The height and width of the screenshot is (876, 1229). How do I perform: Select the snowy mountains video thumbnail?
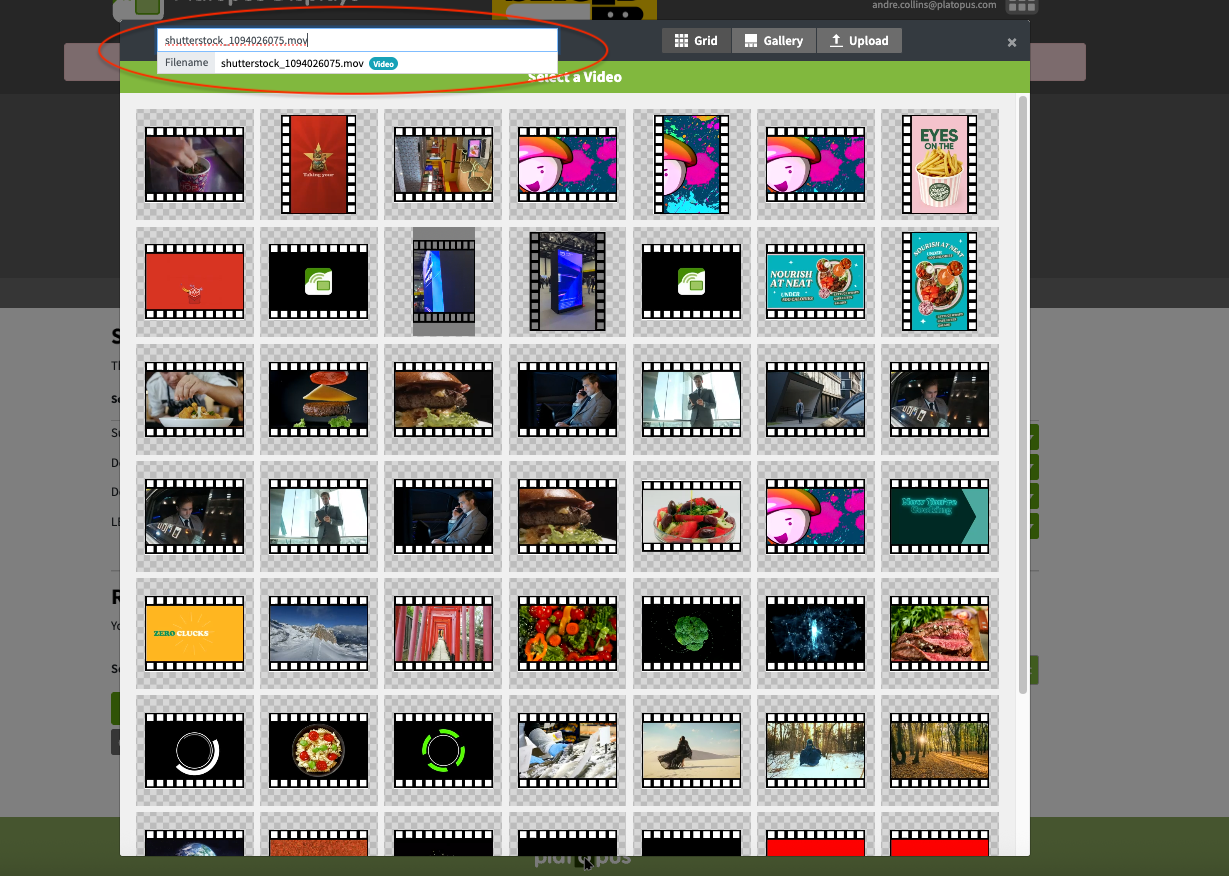[x=319, y=634]
